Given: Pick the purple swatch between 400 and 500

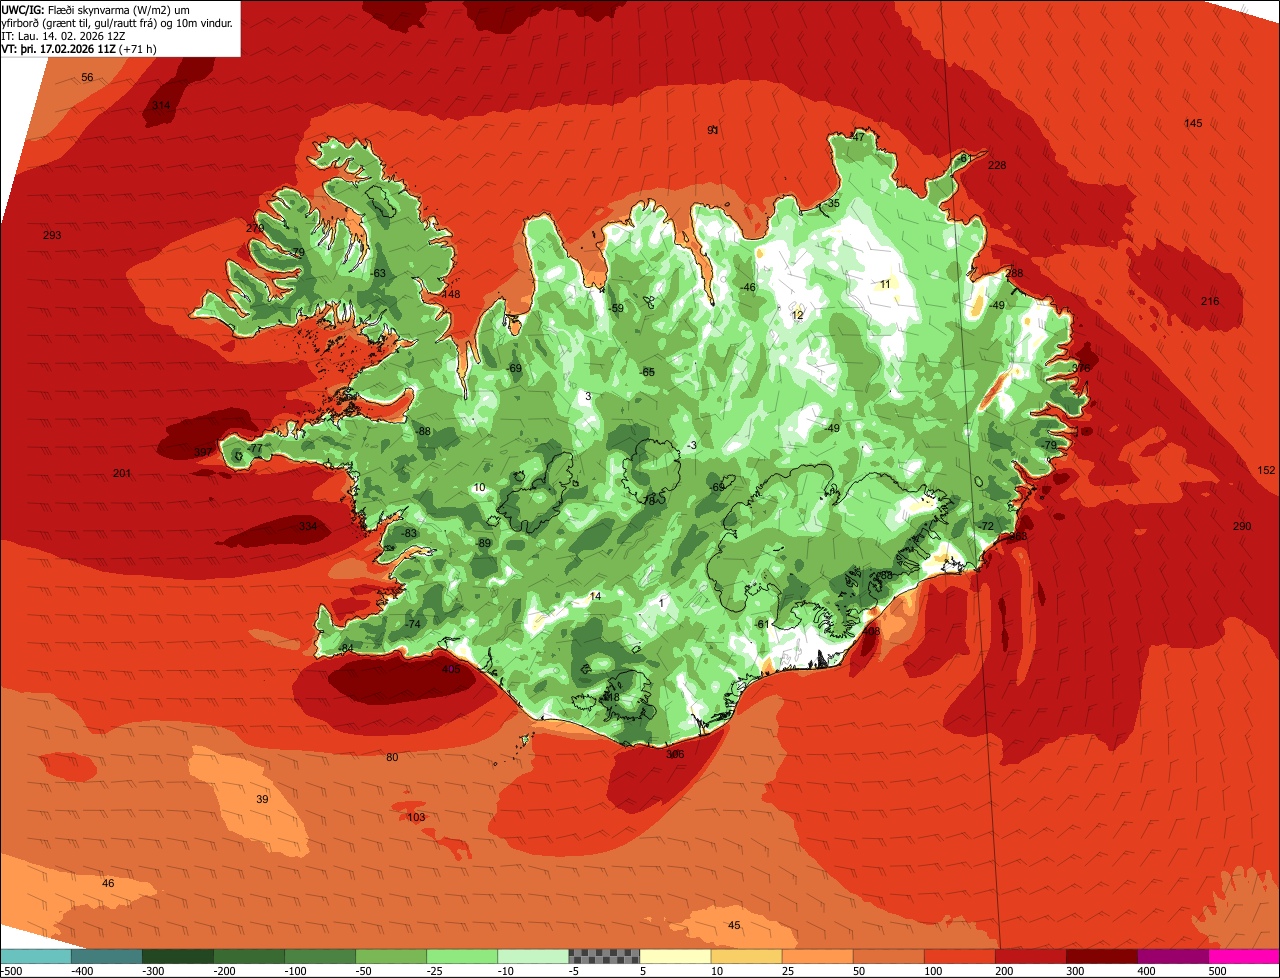Looking at the screenshot, I should click(x=1172, y=955).
